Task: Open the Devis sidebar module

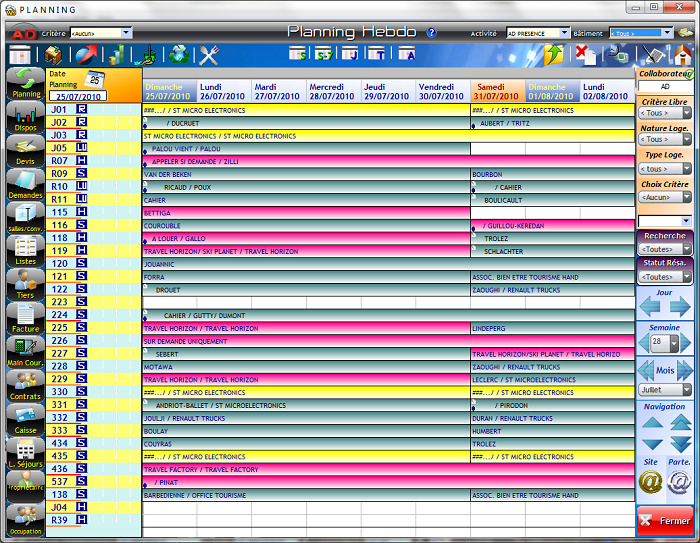Action: (25, 150)
